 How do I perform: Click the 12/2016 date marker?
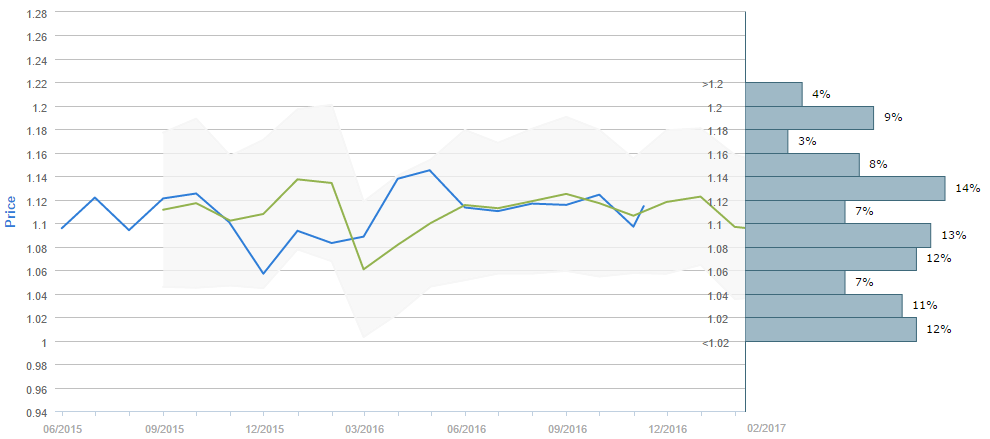667,428
